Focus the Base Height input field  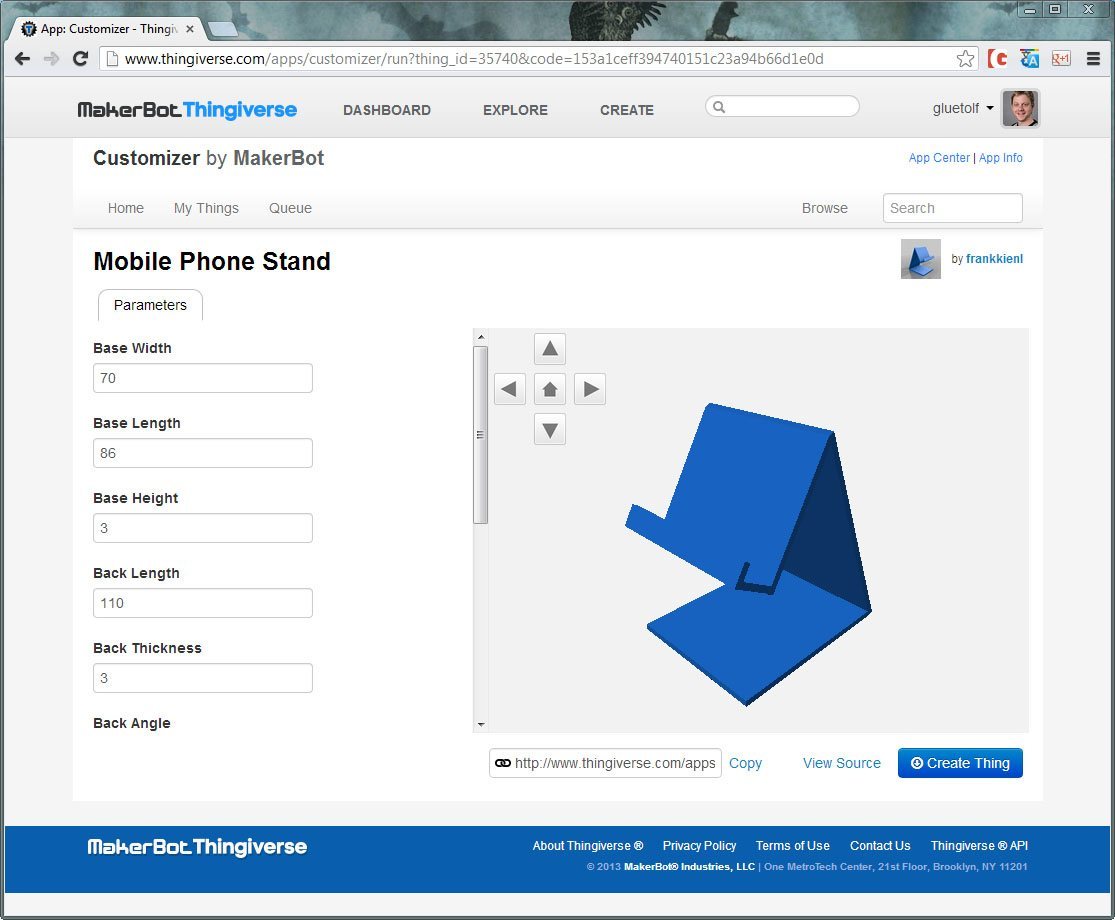pos(203,528)
